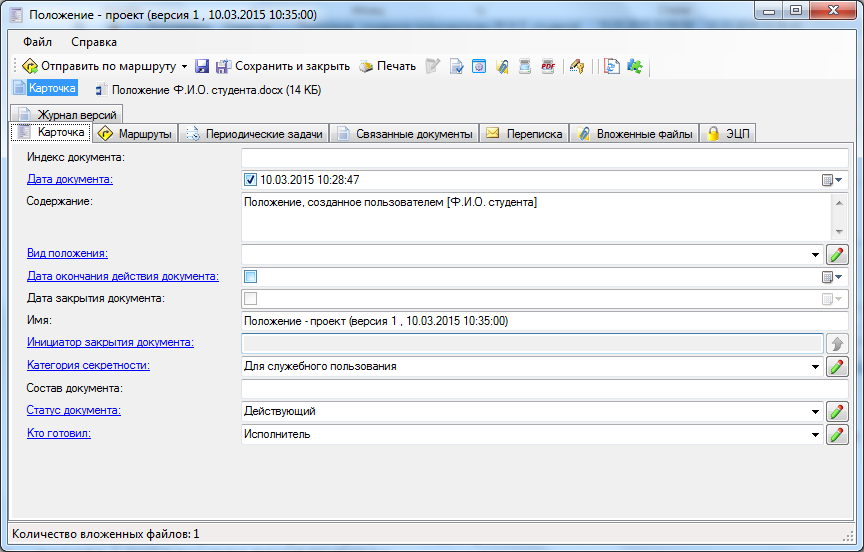864x552 pixels.
Task: Click Отправить по маршруту in the toolbar
Action: (99, 66)
